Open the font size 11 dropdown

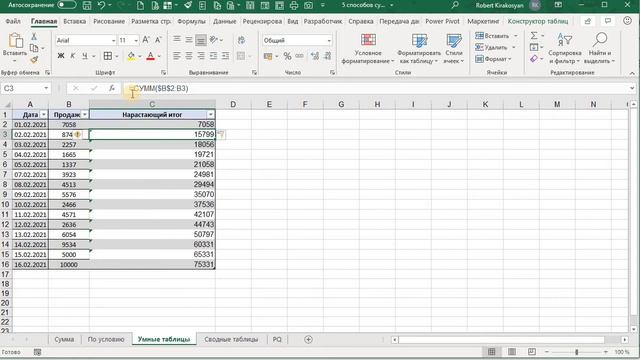[x=136, y=40]
